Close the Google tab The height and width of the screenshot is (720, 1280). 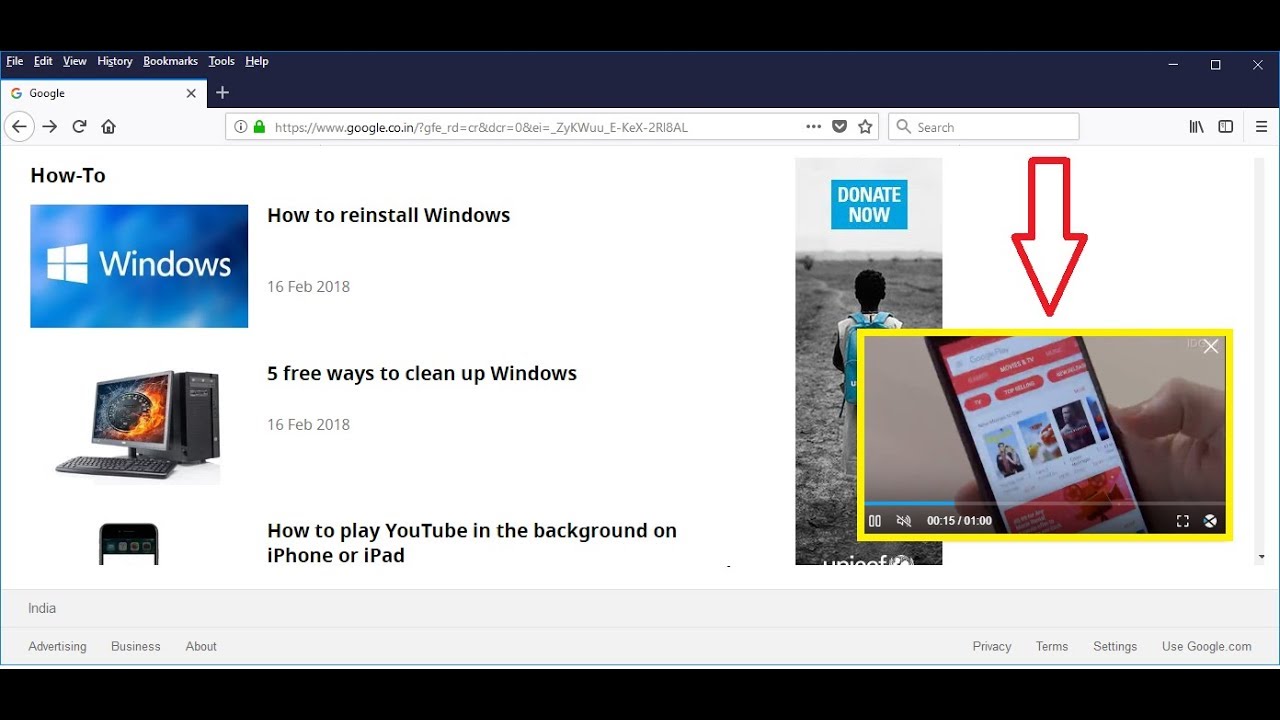[x=191, y=93]
